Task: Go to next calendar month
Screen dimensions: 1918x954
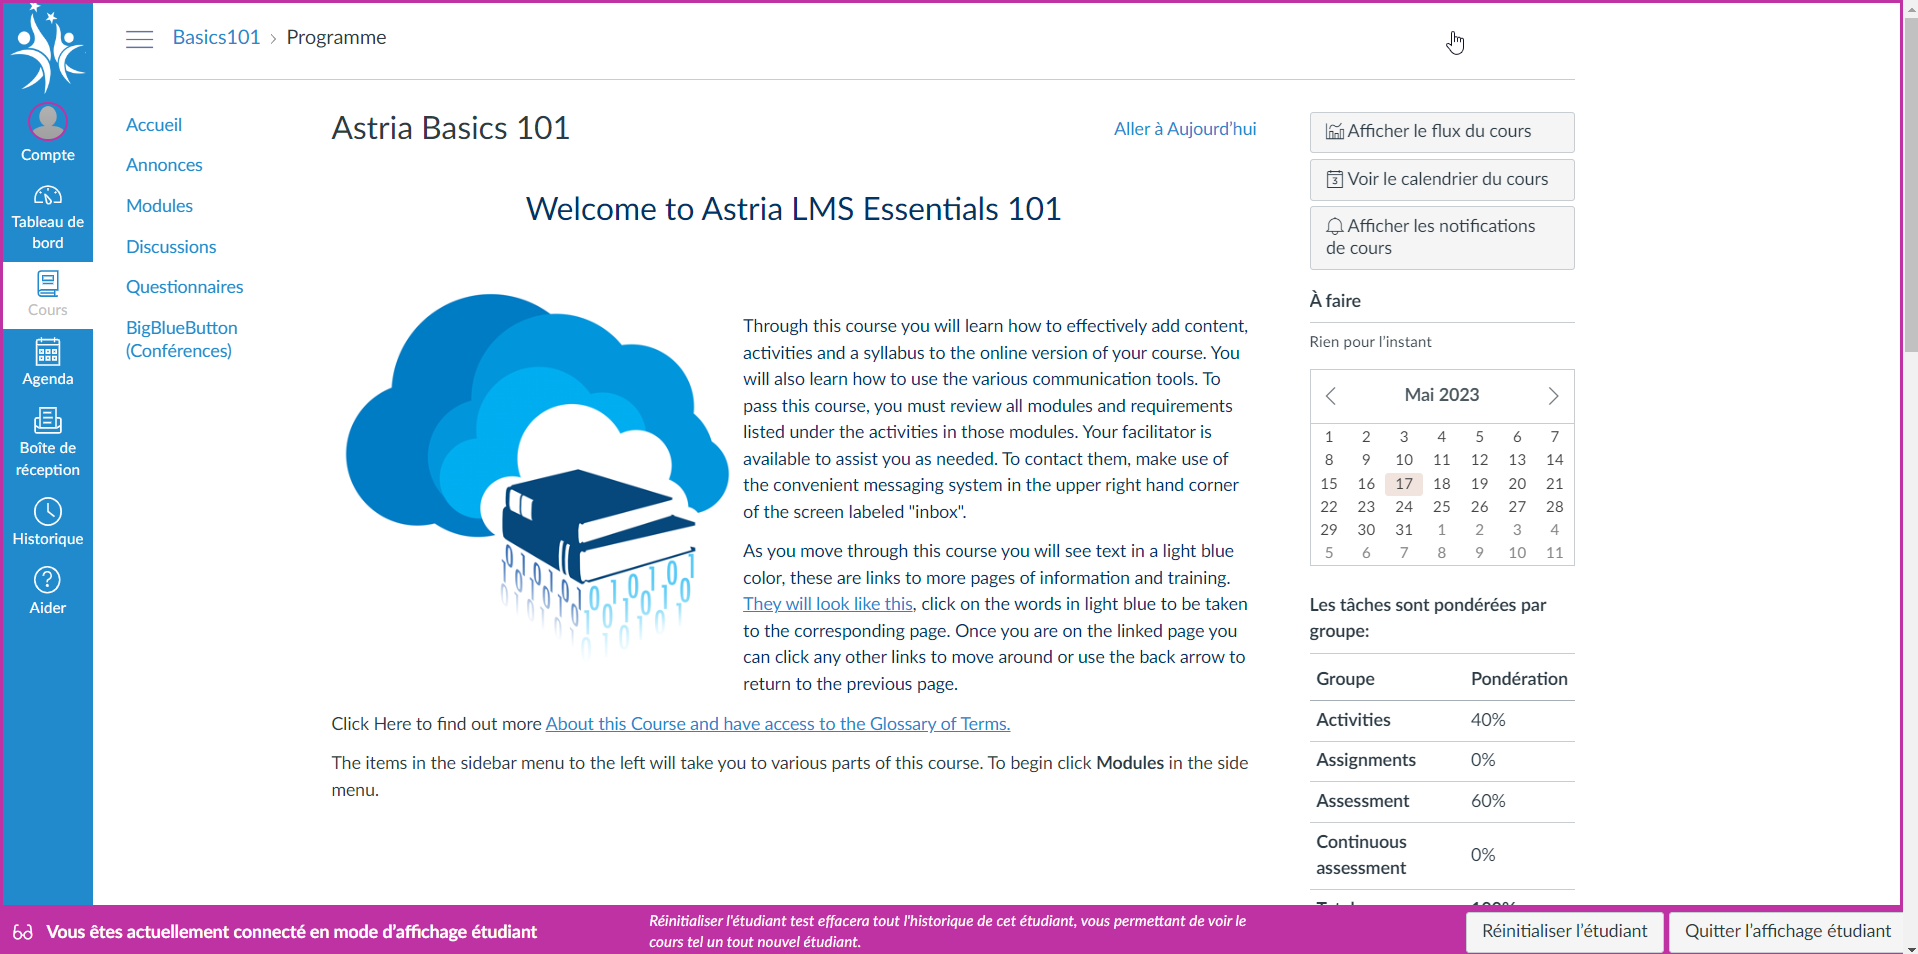Action: (x=1553, y=396)
